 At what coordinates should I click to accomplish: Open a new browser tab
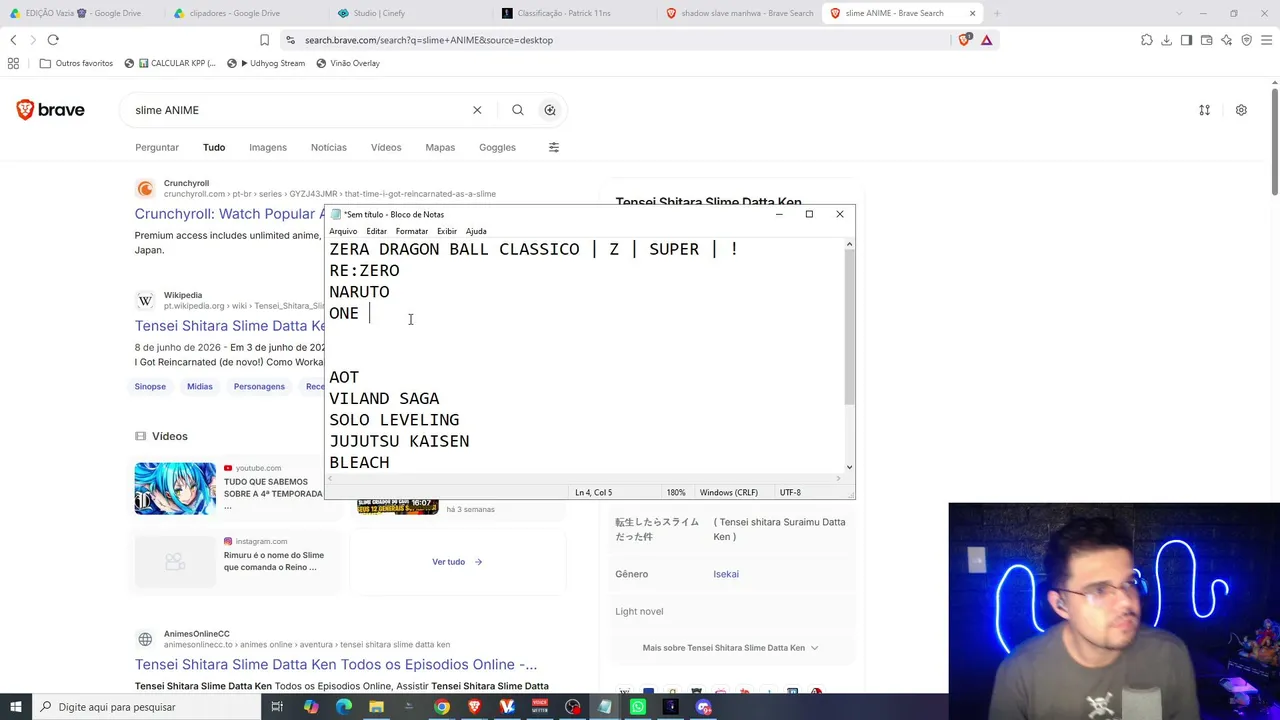[x=997, y=13]
